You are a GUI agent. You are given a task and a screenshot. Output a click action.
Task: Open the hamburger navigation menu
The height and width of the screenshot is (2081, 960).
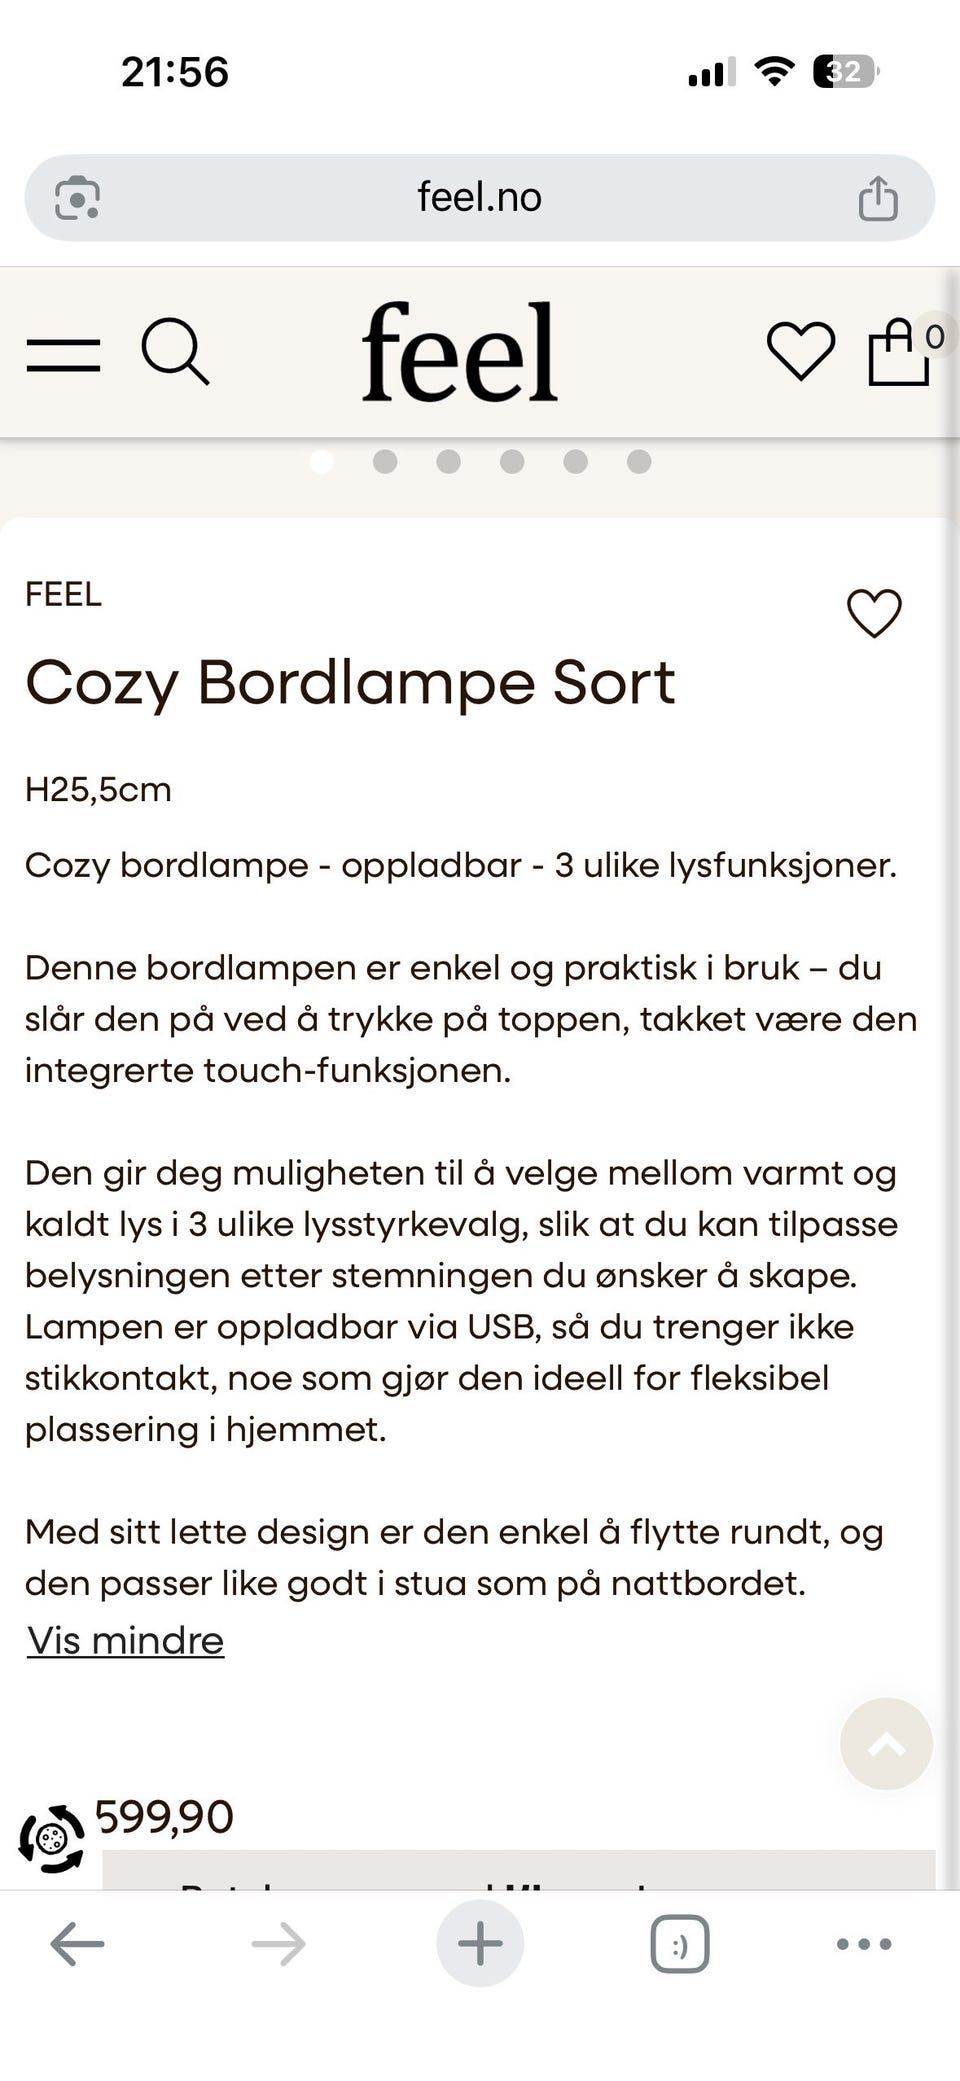click(x=63, y=352)
